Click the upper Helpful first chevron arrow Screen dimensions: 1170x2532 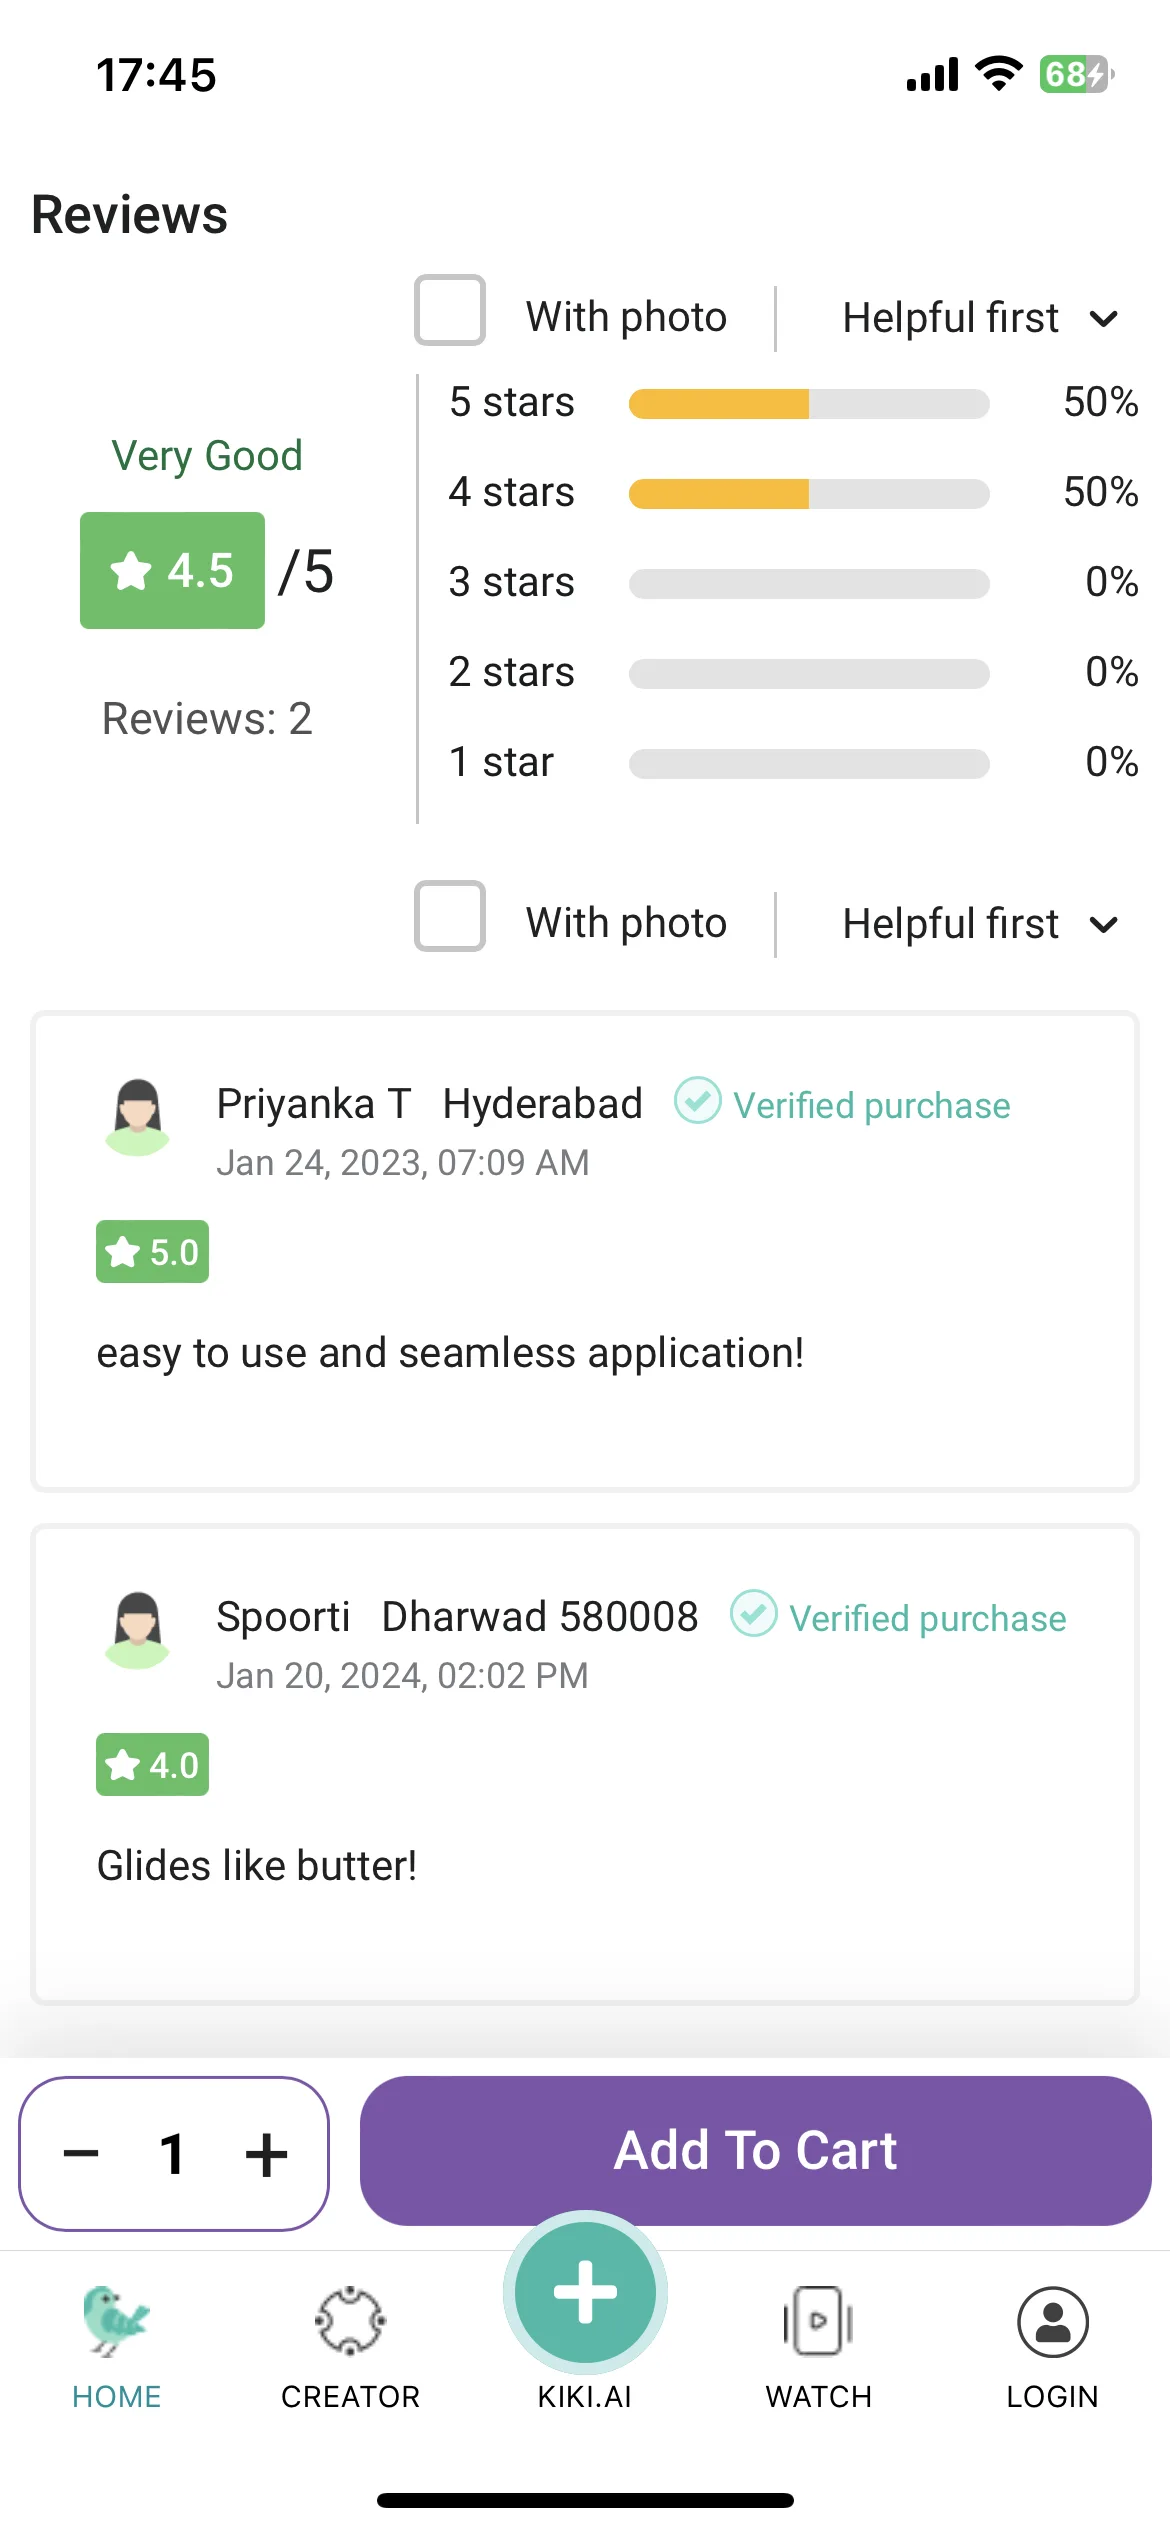(1103, 319)
